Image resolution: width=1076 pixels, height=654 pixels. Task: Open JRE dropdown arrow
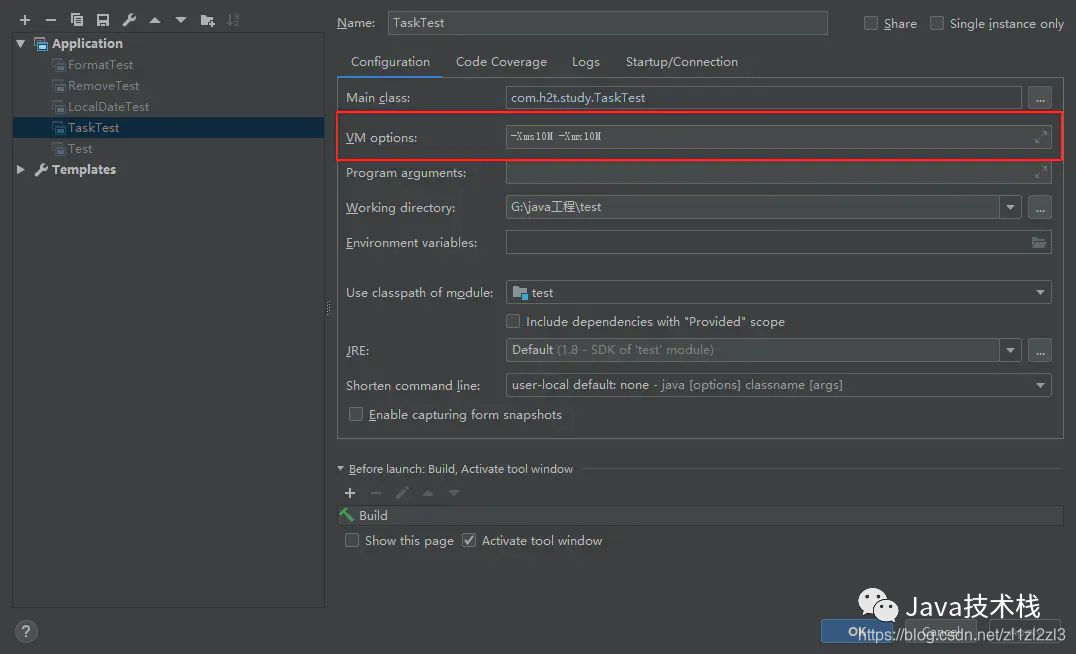(1010, 350)
